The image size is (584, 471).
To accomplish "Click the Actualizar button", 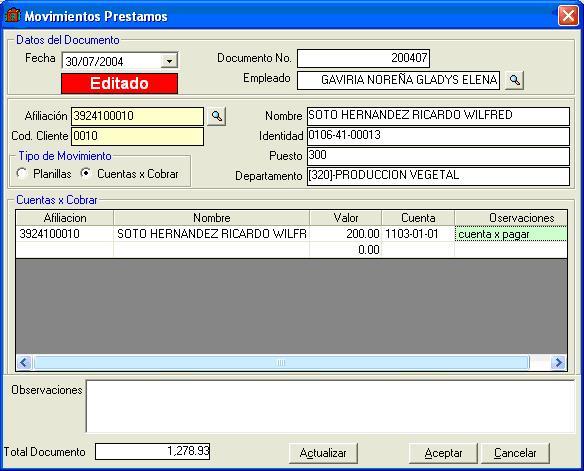I will 323,453.
